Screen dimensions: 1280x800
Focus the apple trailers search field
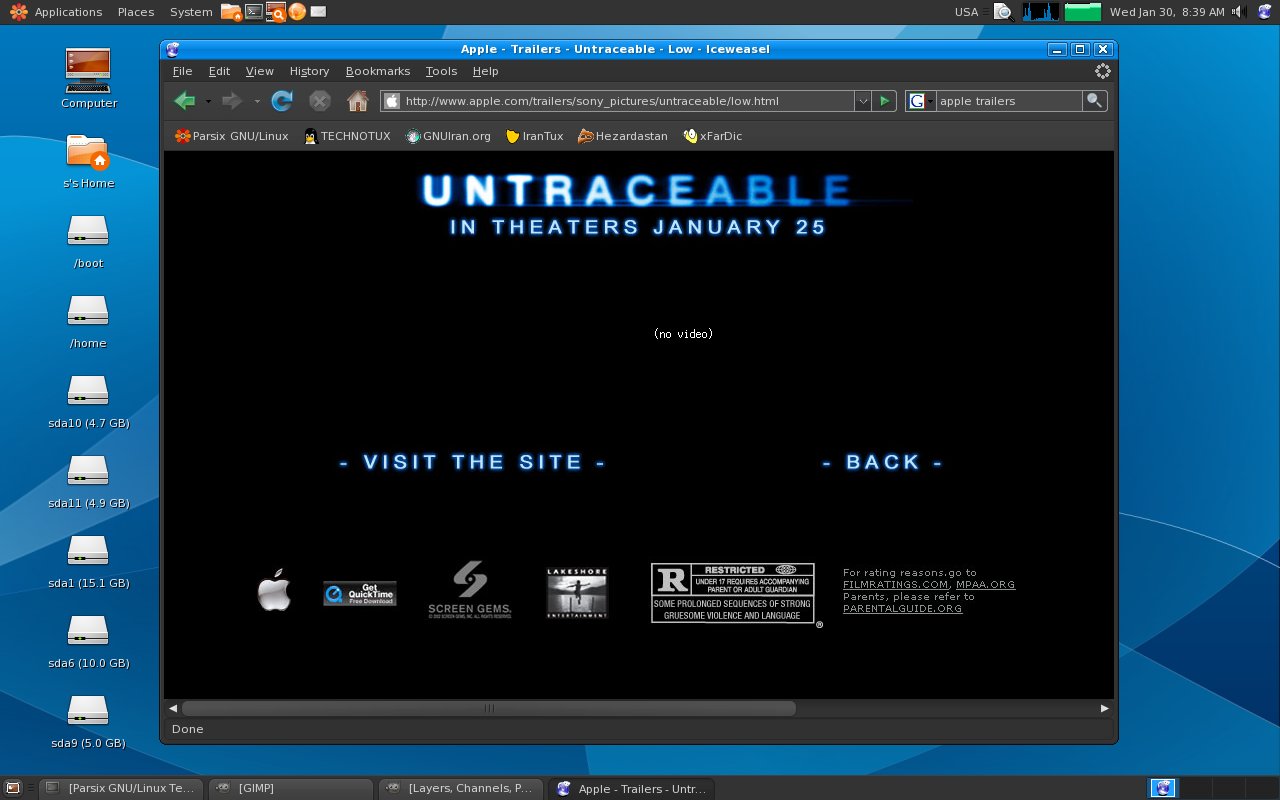pos(1009,101)
